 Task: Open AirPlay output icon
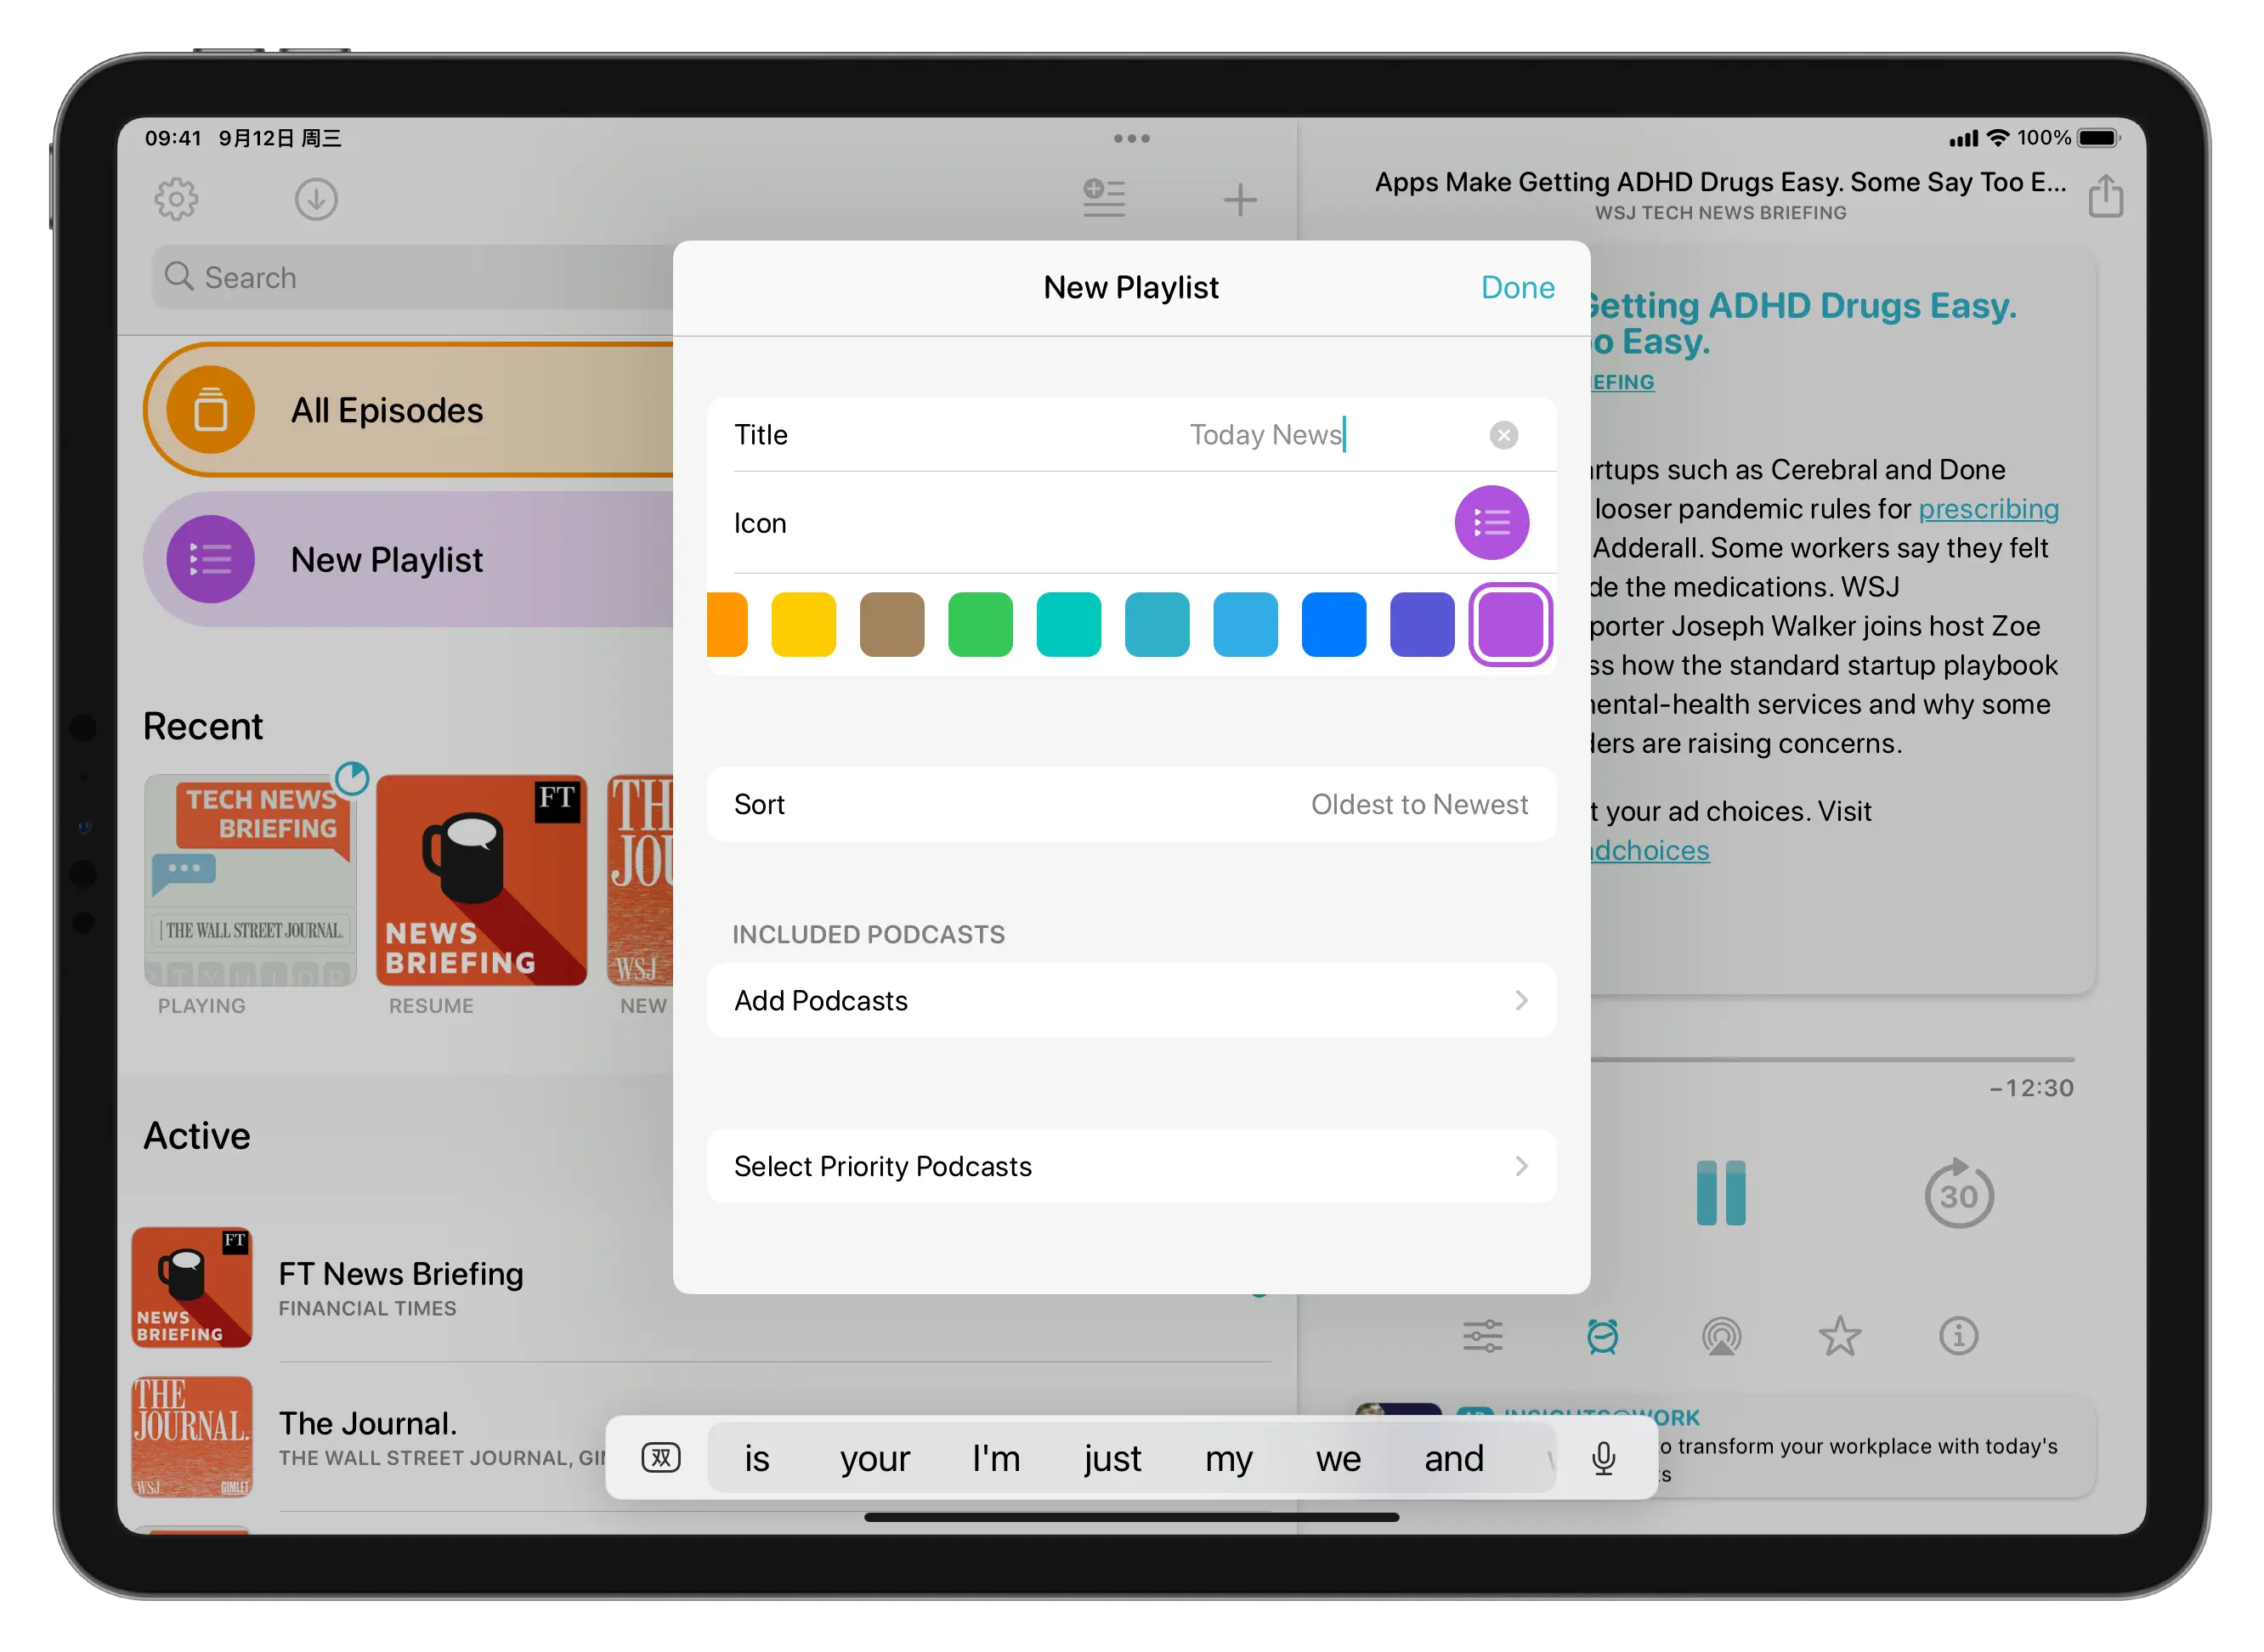click(1720, 1336)
